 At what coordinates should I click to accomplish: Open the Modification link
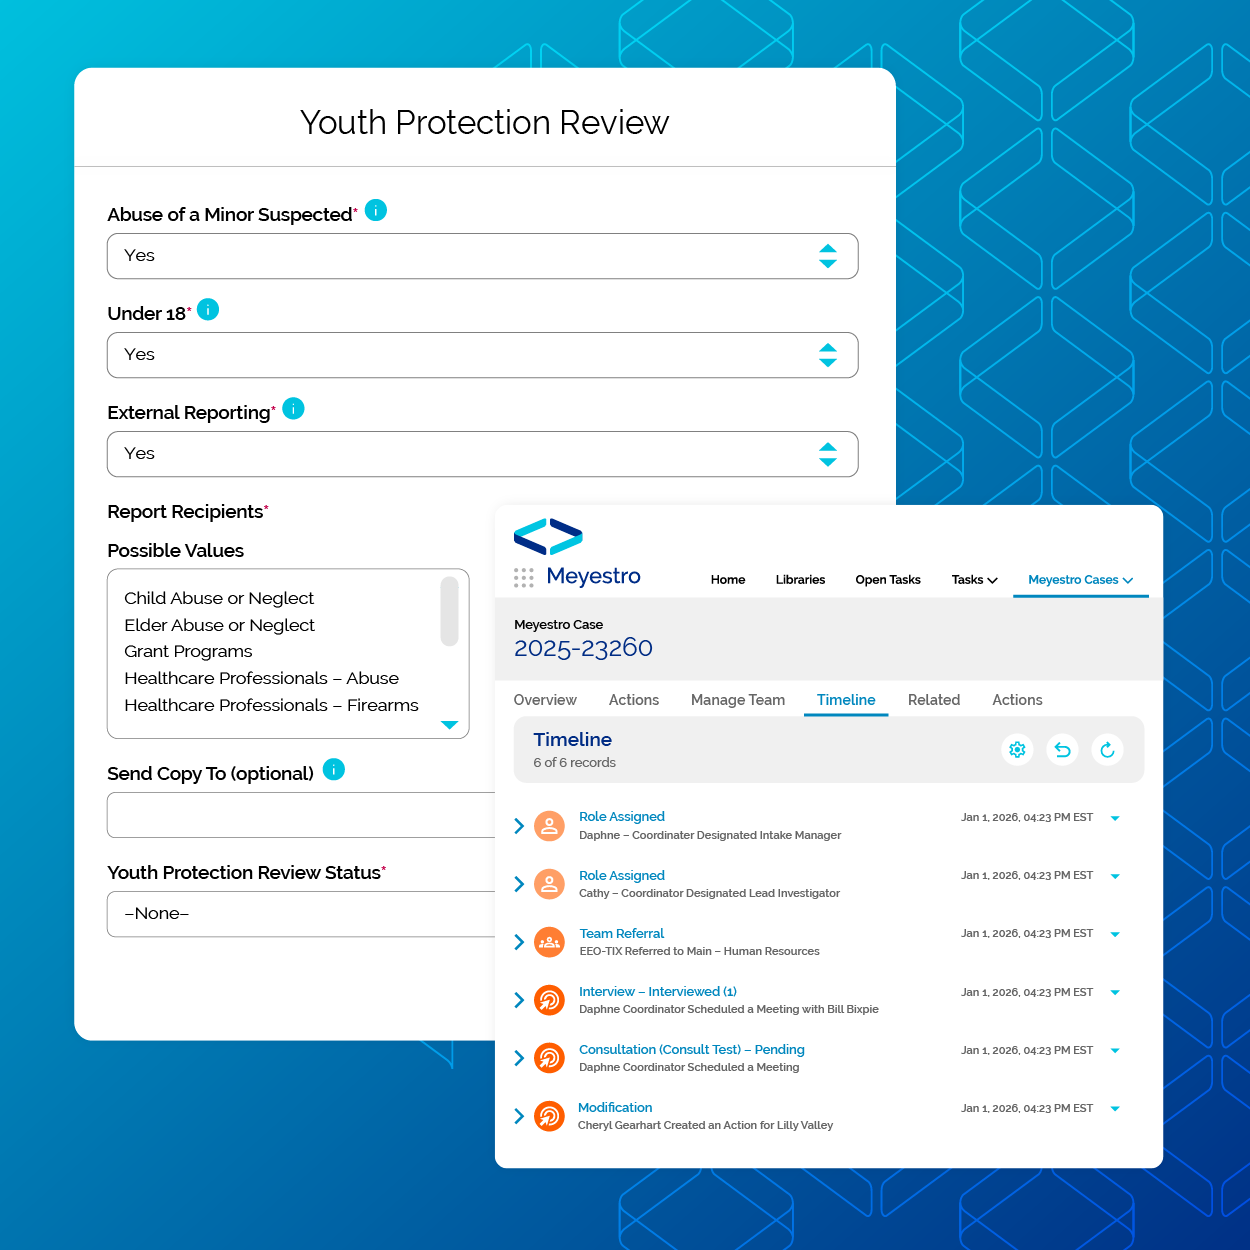point(615,1107)
